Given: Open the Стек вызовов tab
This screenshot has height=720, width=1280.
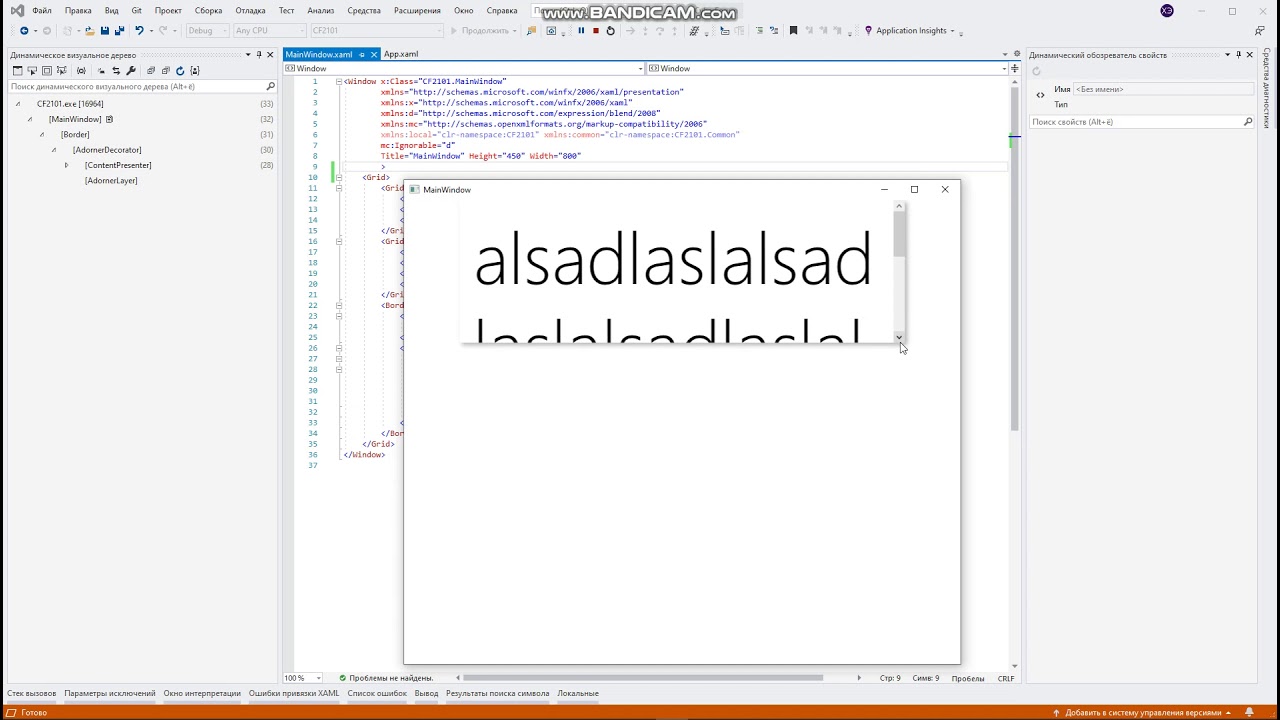Looking at the screenshot, I should click(x=32, y=693).
